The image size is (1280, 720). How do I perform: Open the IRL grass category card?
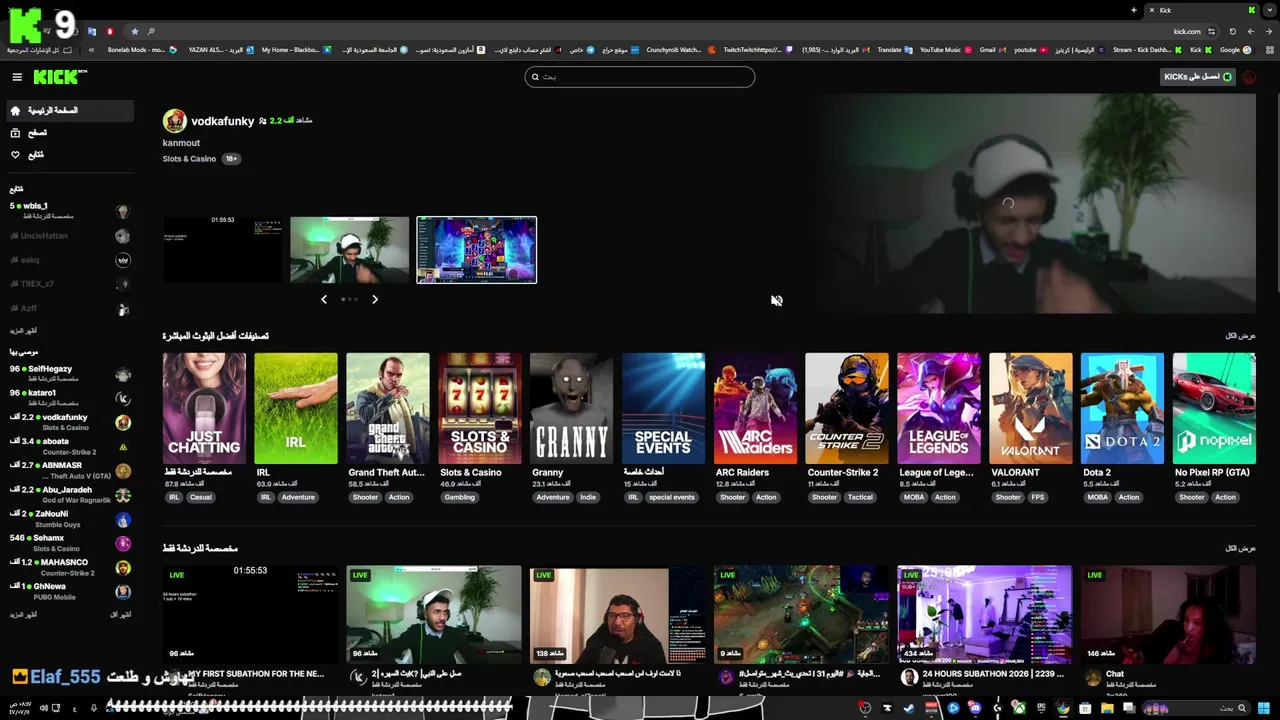[x=296, y=408]
